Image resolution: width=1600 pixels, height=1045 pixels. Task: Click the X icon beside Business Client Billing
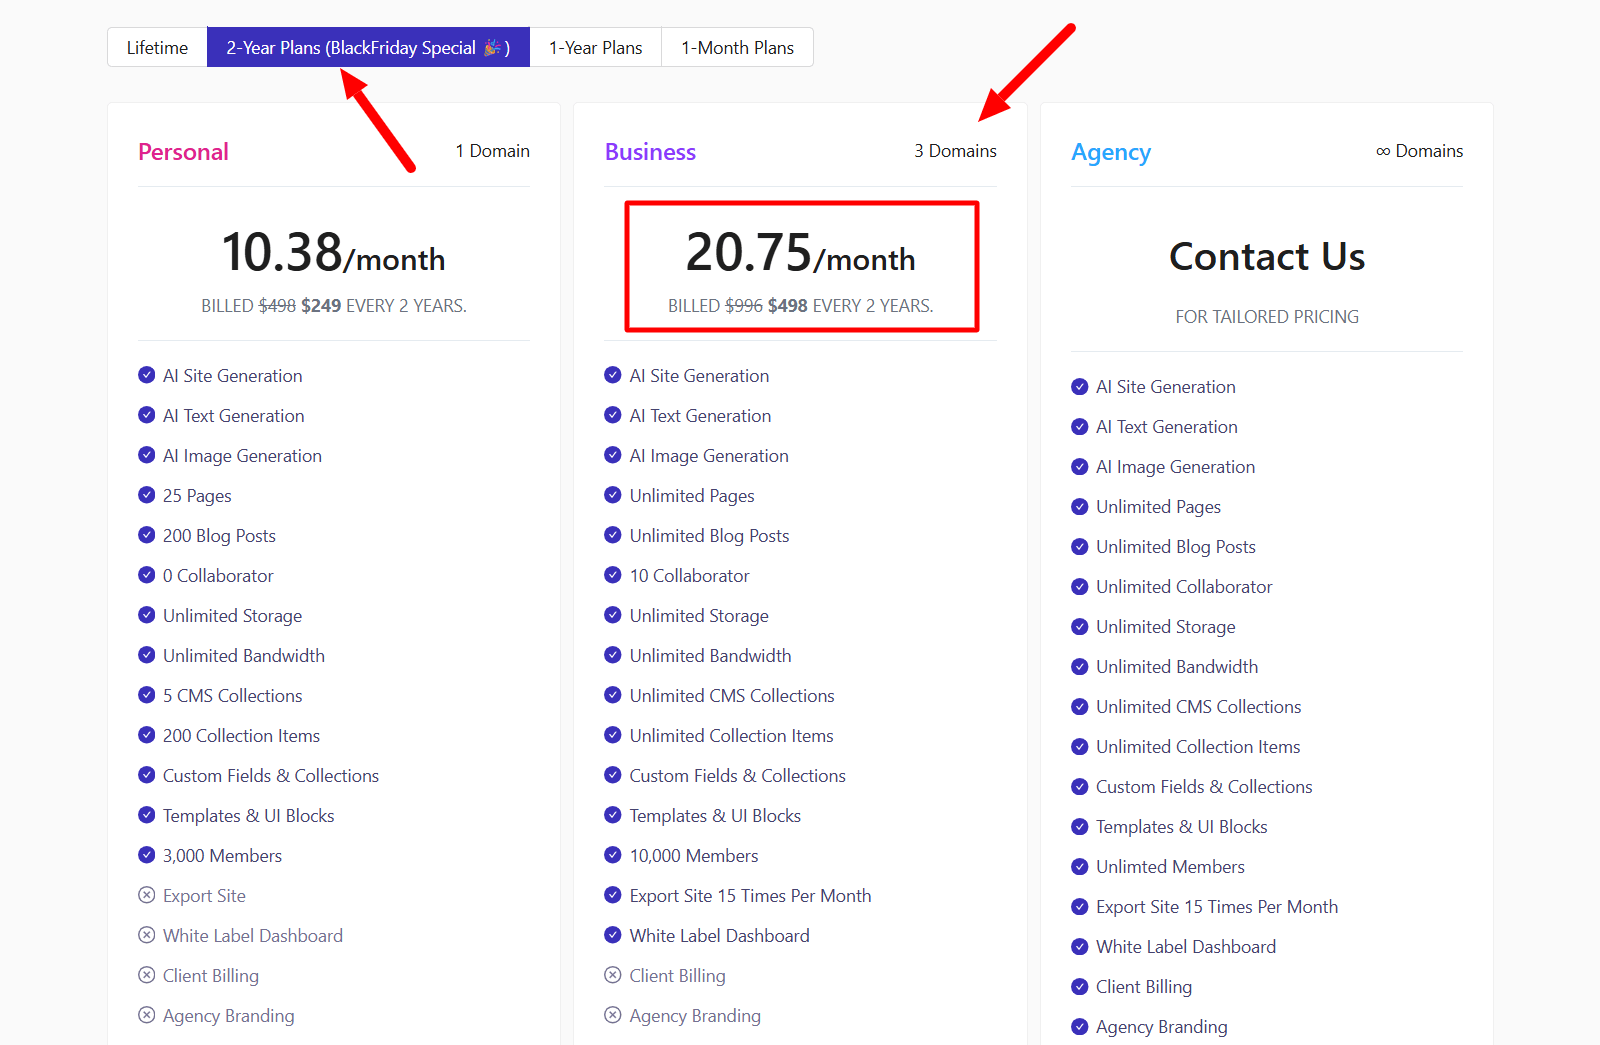[x=613, y=975]
